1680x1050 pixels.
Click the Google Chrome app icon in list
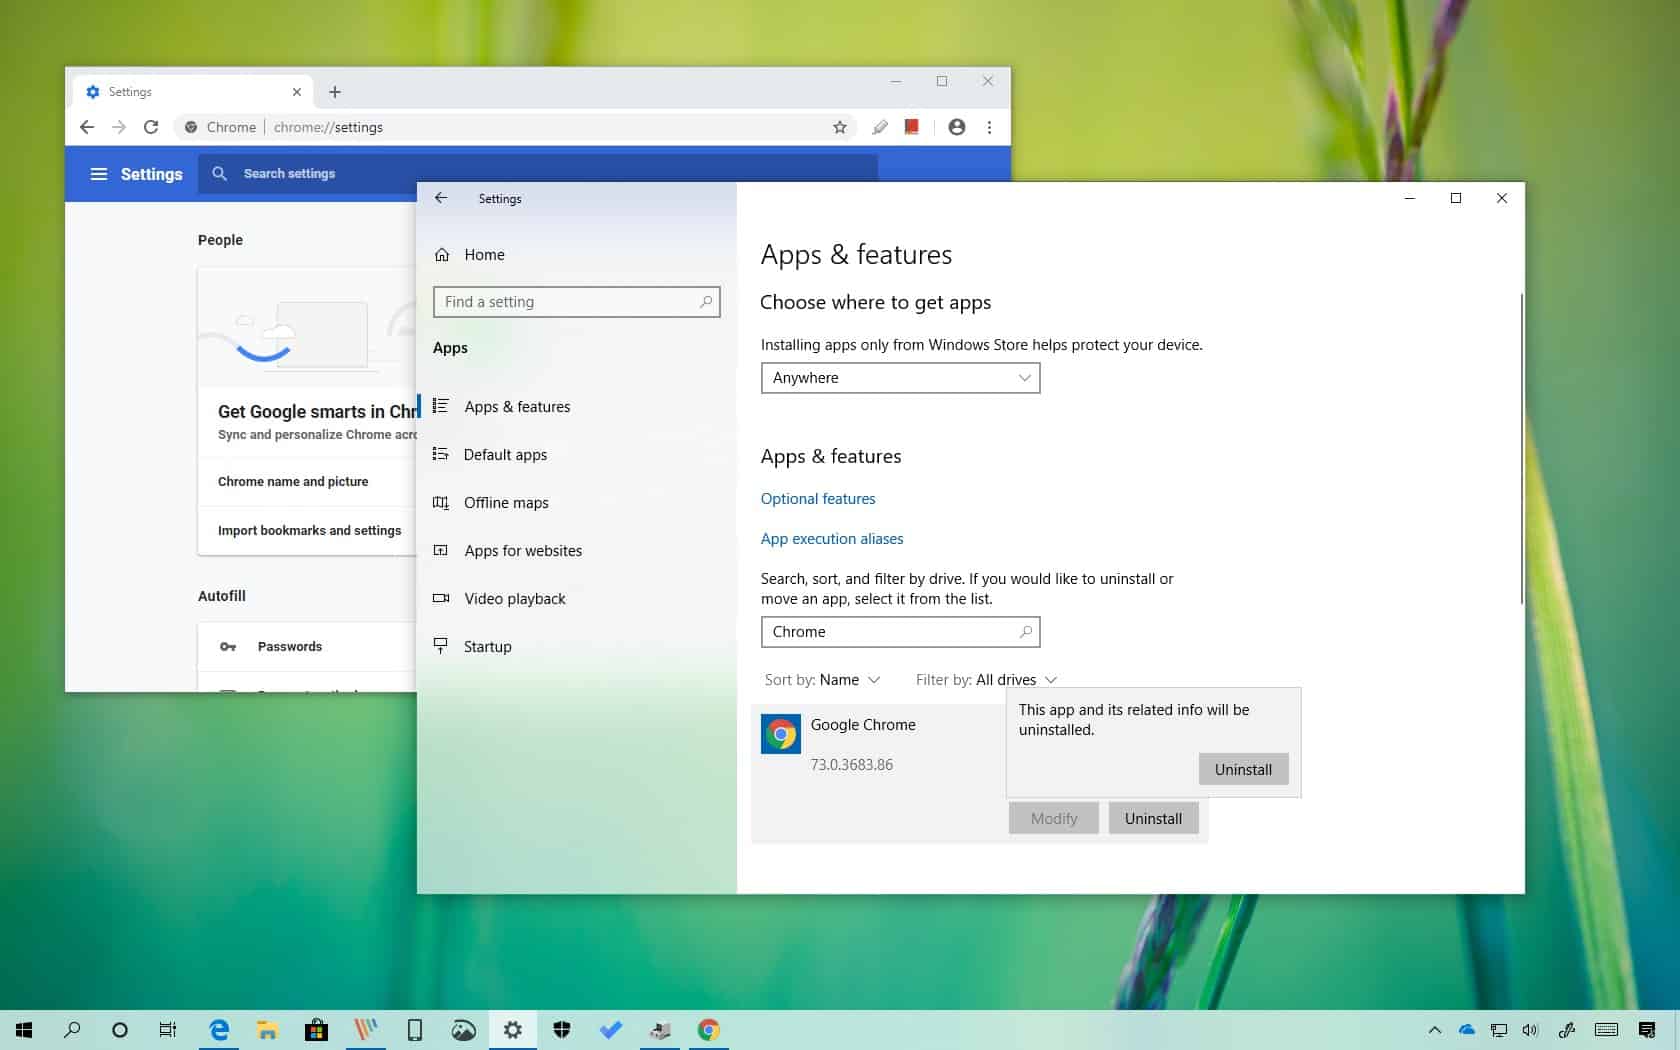point(780,734)
